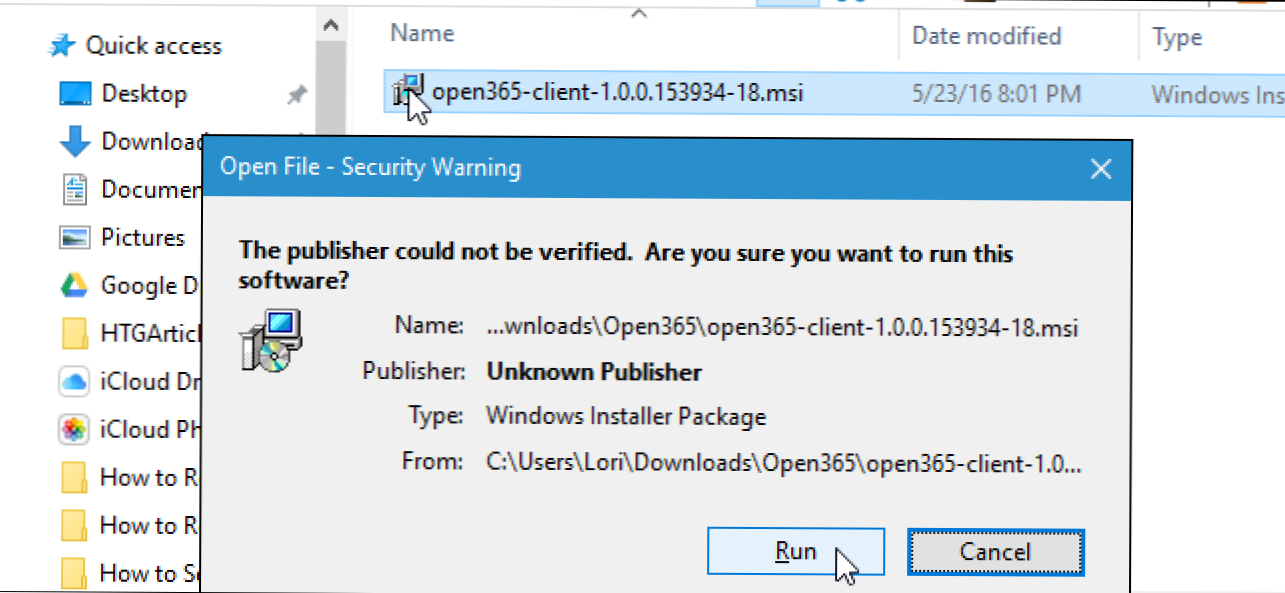Click the Type column header
The width and height of the screenshot is (1285, 593).
point(1177,38)
